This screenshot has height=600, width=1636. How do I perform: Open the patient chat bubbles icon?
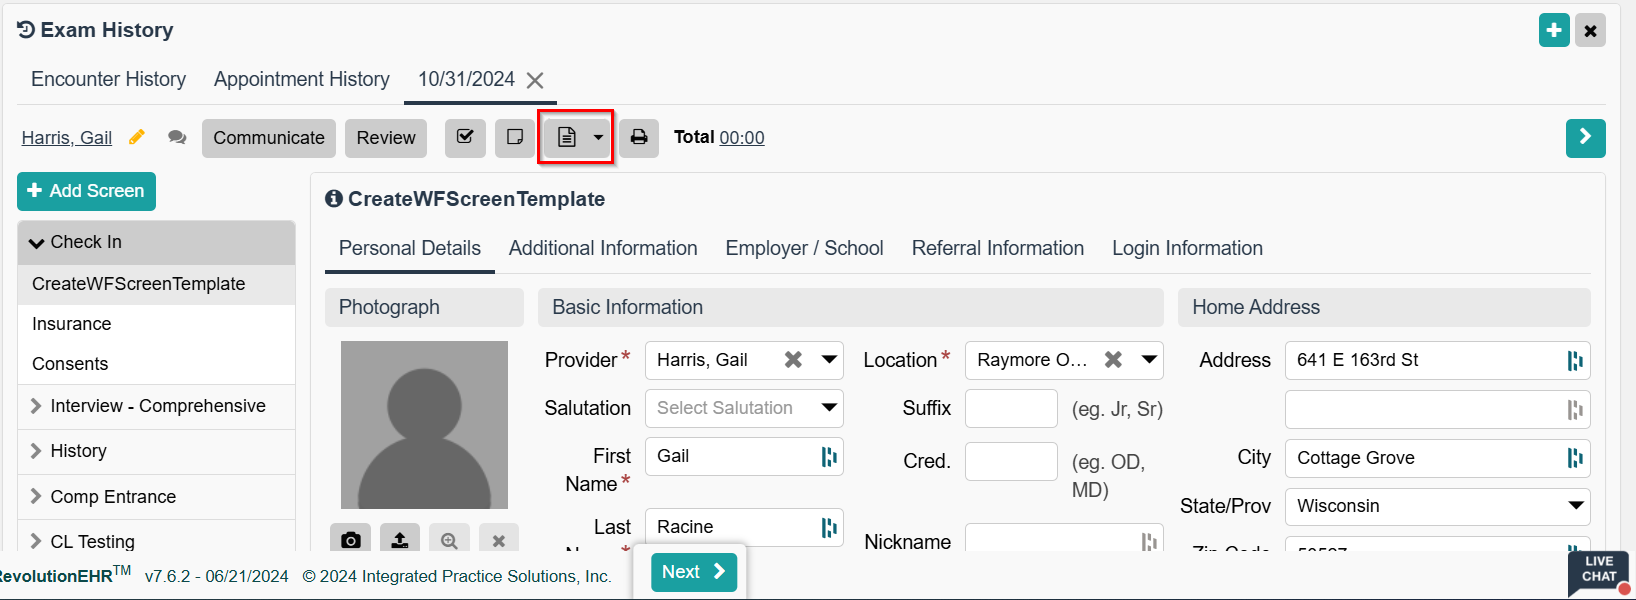[177, 138]
